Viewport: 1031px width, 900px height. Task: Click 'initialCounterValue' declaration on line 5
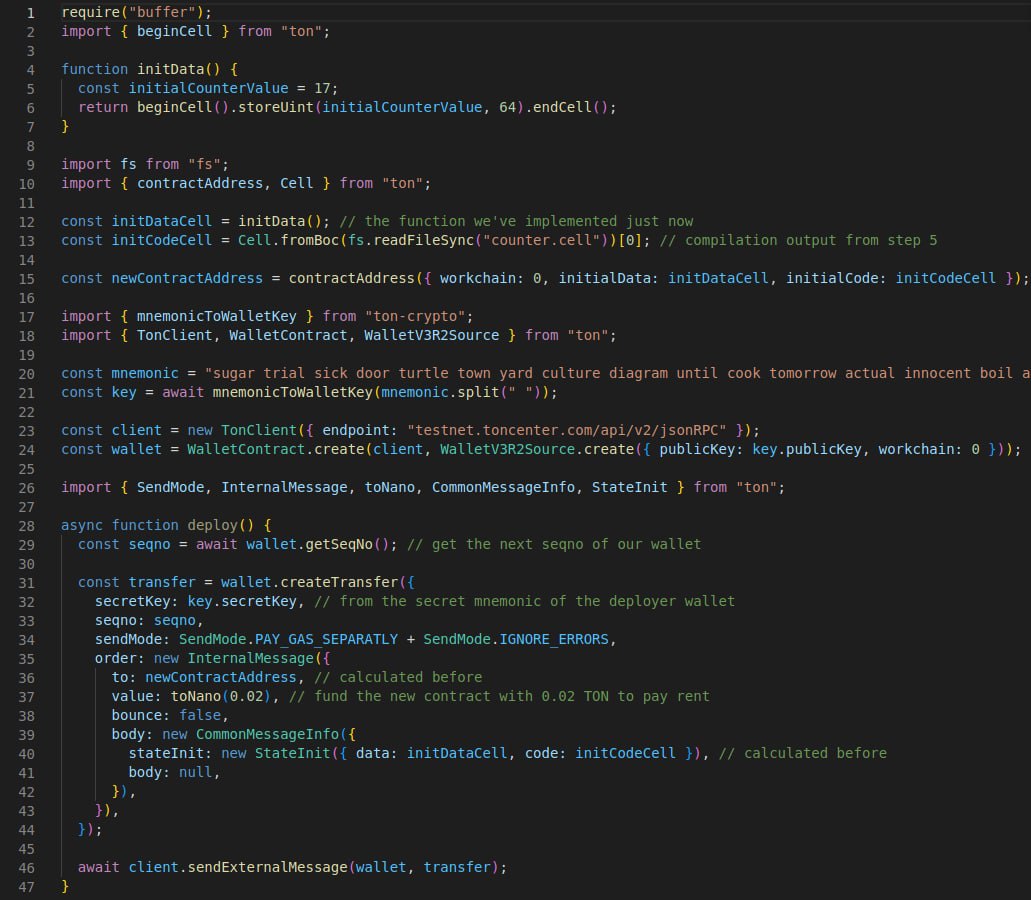tap(208, 88)
